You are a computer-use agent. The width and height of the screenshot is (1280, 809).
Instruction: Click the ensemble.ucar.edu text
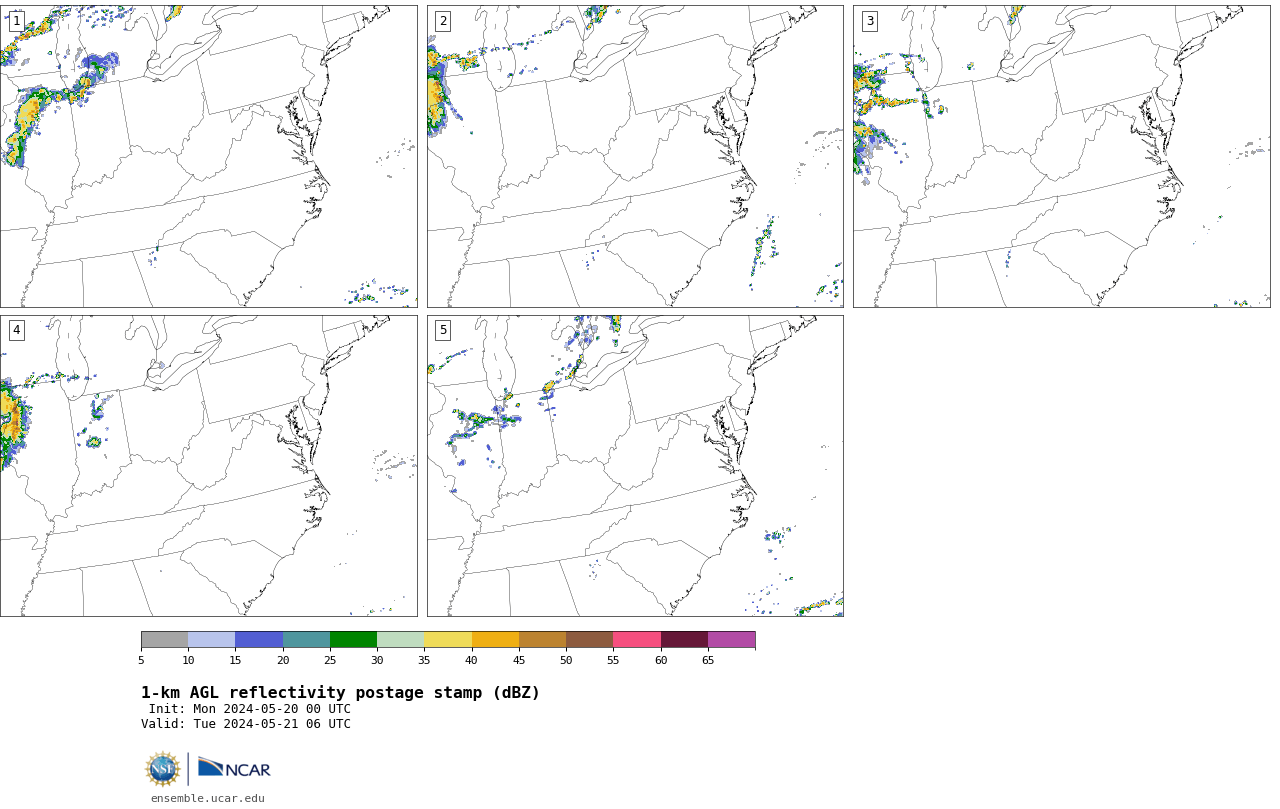[x=208, y=798]
